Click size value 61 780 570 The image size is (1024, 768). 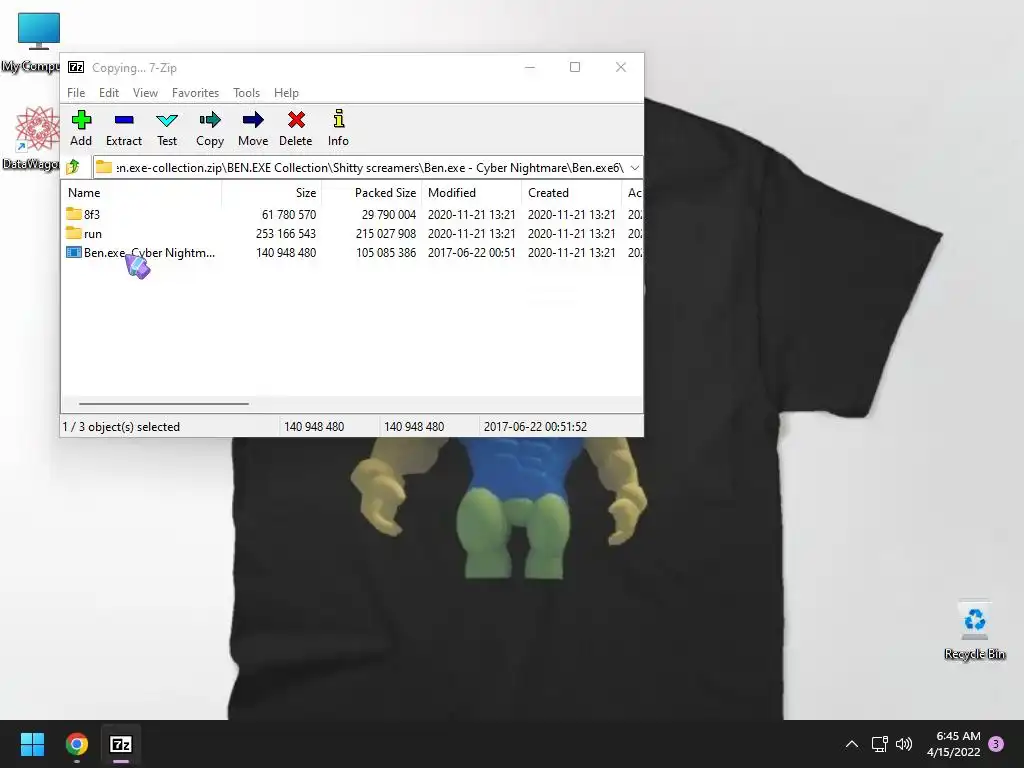[x=289, y=214]
